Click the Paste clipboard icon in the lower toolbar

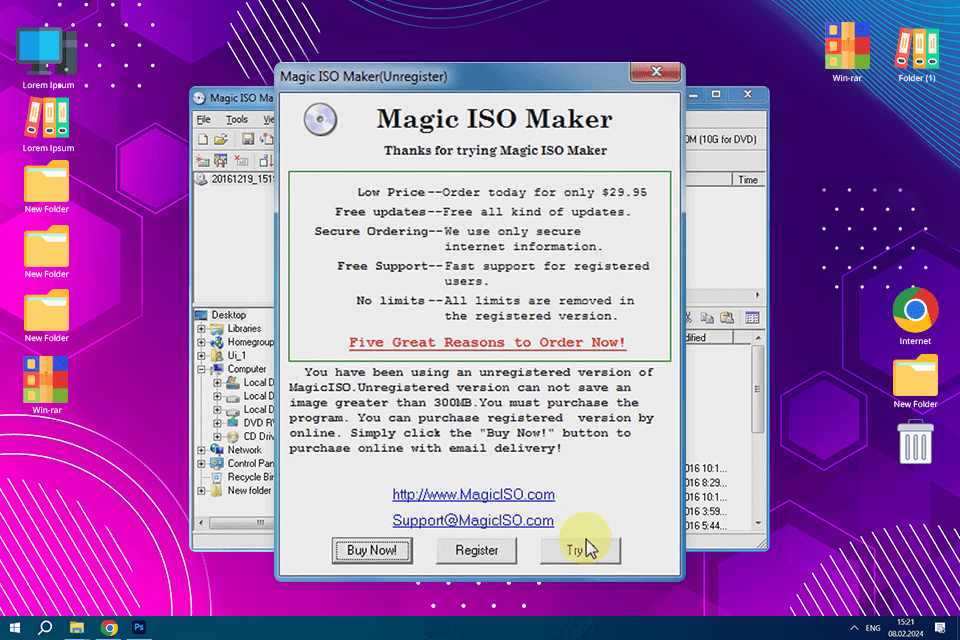(x=727, y=317)
